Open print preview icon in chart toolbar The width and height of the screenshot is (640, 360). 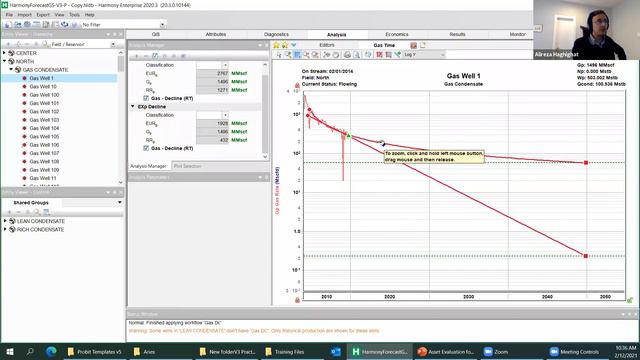[356, 55]
